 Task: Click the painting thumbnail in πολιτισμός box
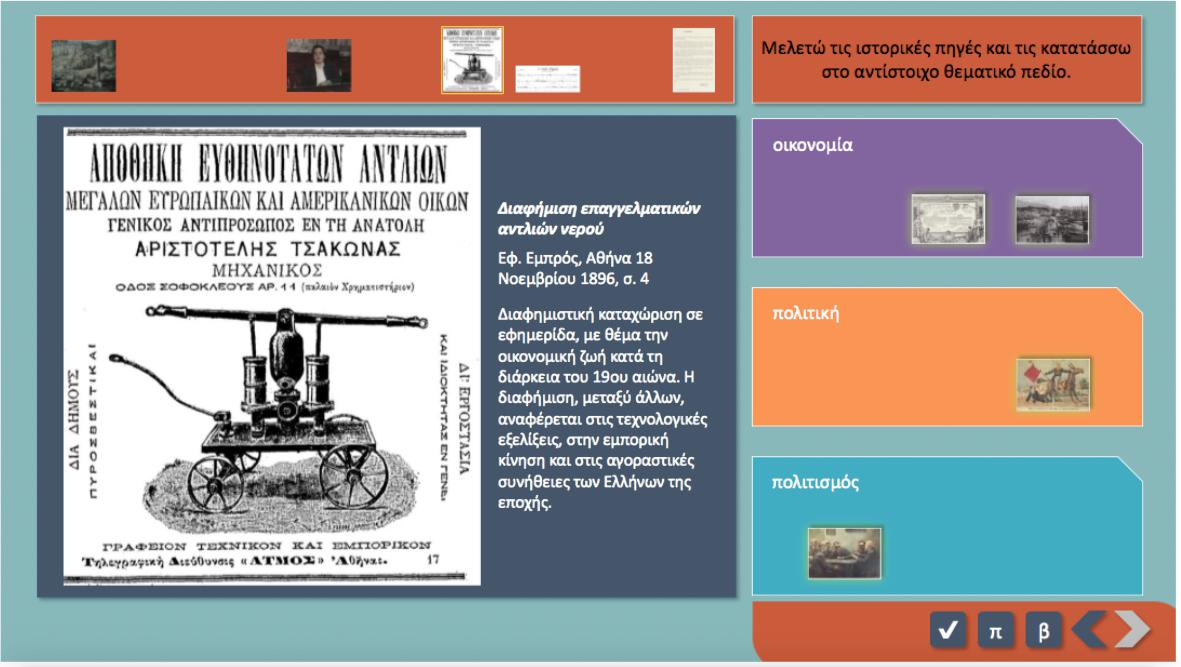[844, 553]
